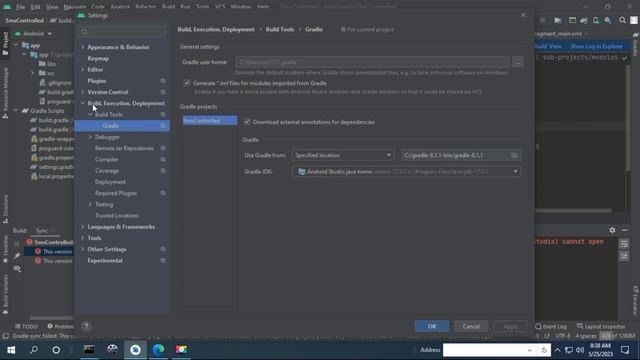Click the help question mark button in Settings
640x360 pixels.
click(86, 326)
